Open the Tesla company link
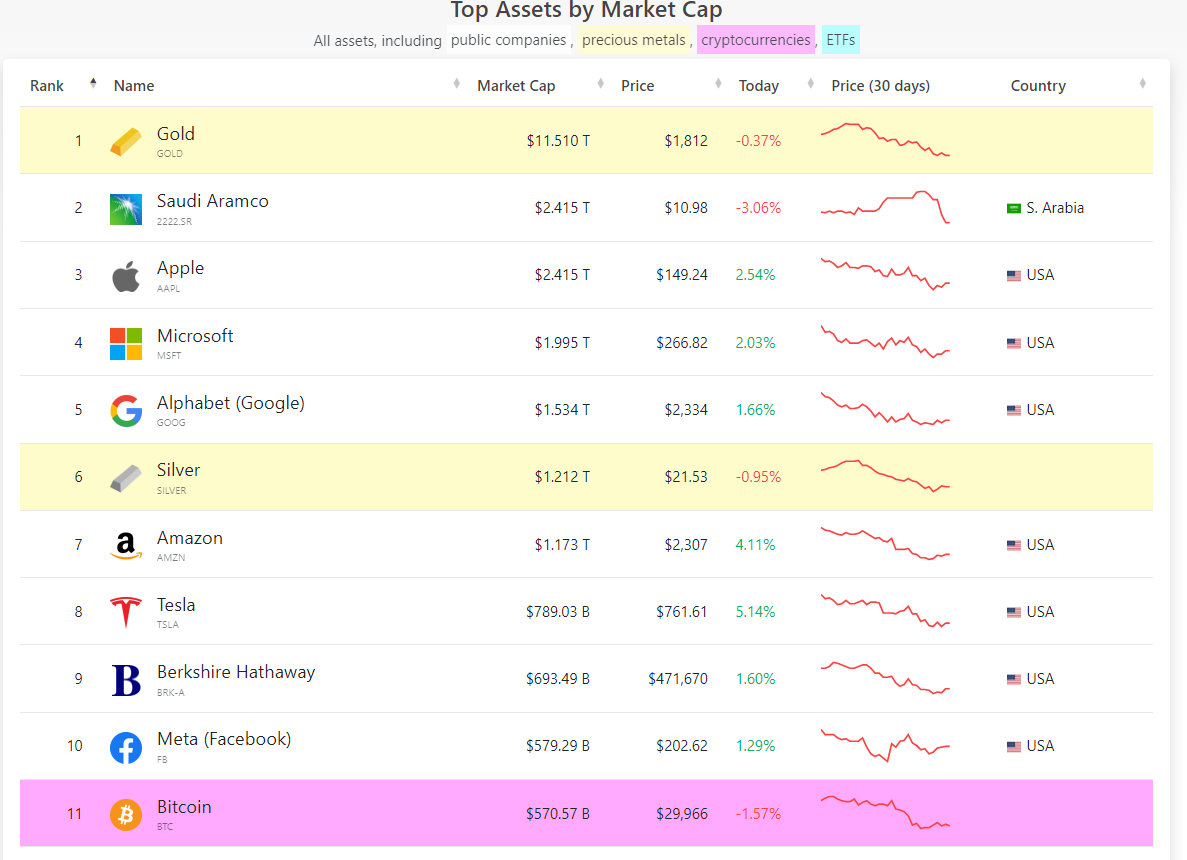Screen dimensions: 1187x860 click(x=176, y=605)
